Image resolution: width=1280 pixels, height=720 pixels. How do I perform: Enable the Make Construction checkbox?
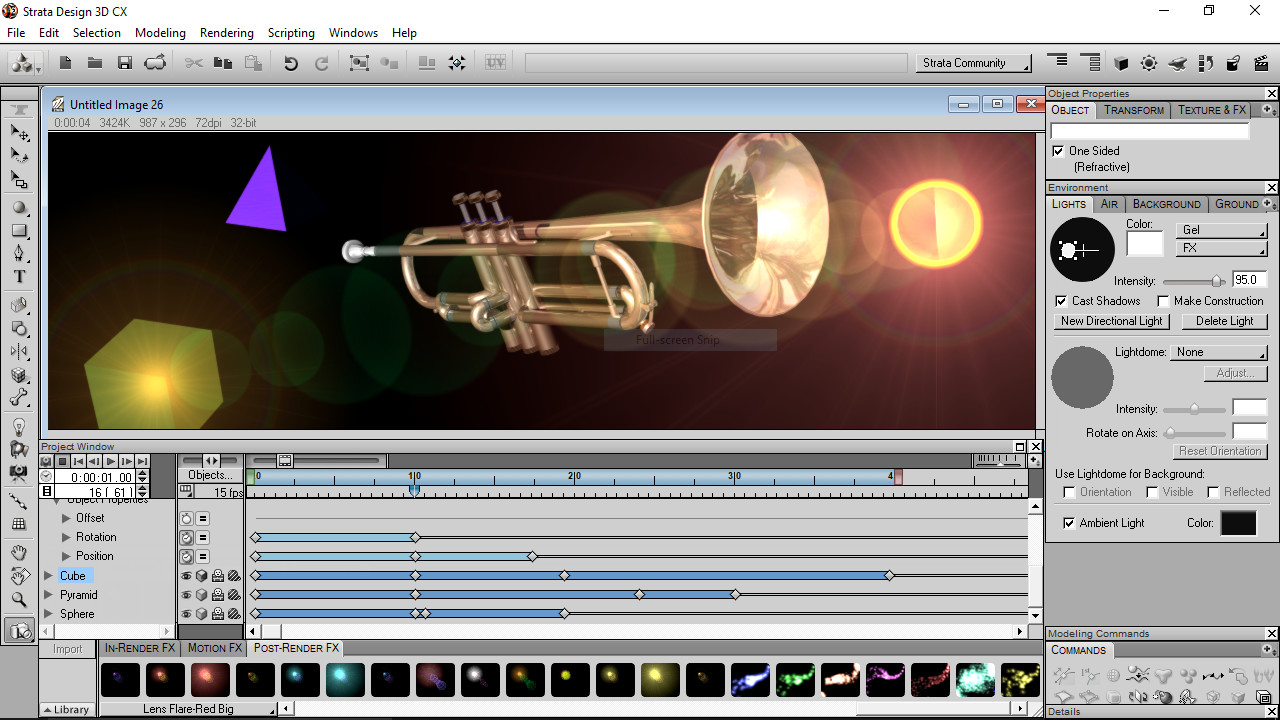click(1163, 301)
